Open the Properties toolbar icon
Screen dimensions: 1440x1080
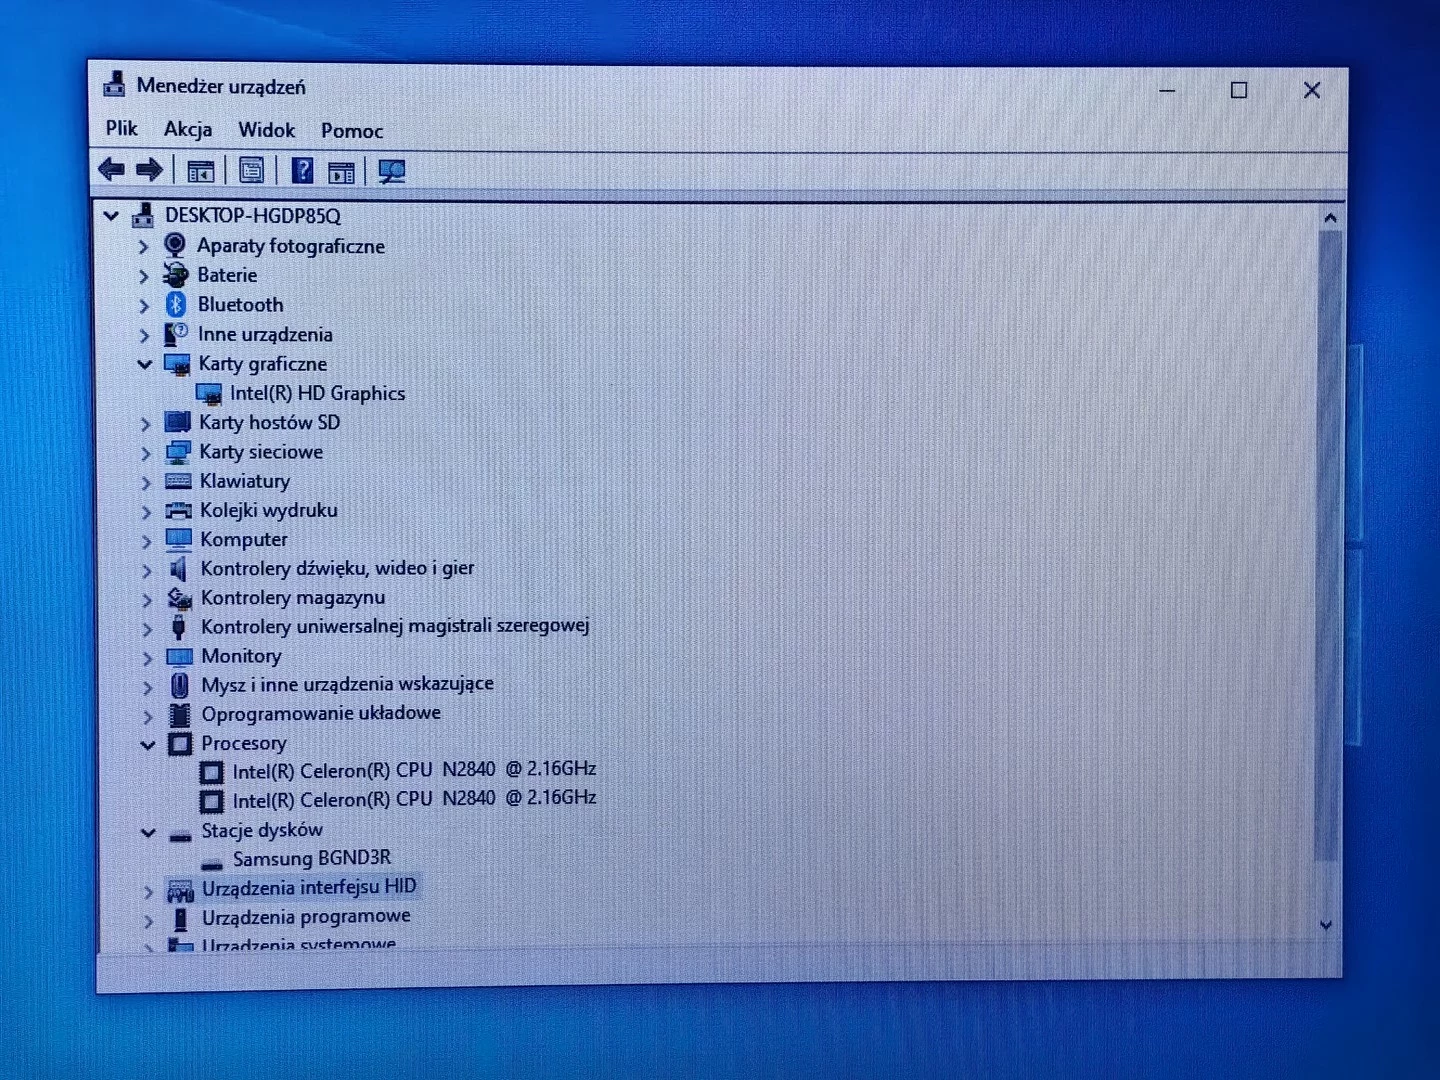(252, 171)
